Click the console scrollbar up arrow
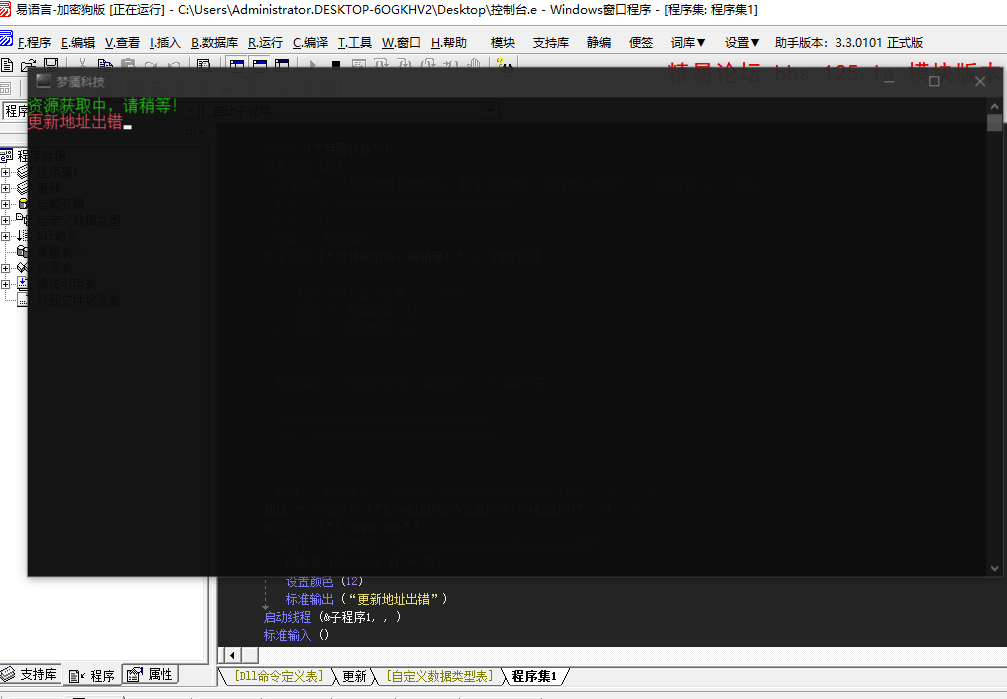This screenshot has height=699, width=1007. [994, 107]
